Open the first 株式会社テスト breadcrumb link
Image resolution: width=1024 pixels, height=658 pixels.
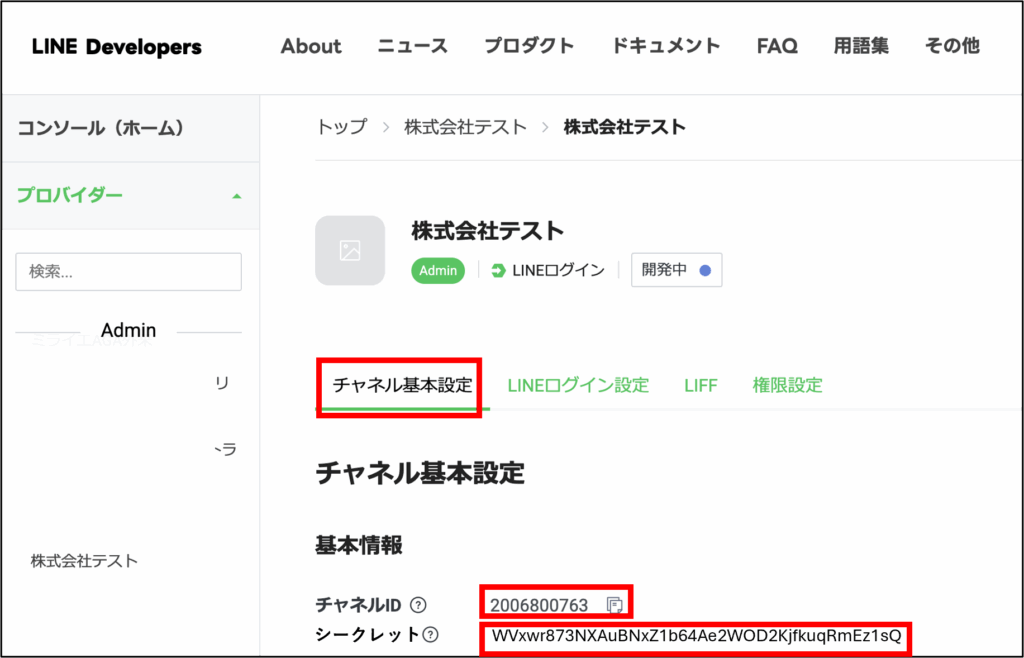[x=466, y=127]
